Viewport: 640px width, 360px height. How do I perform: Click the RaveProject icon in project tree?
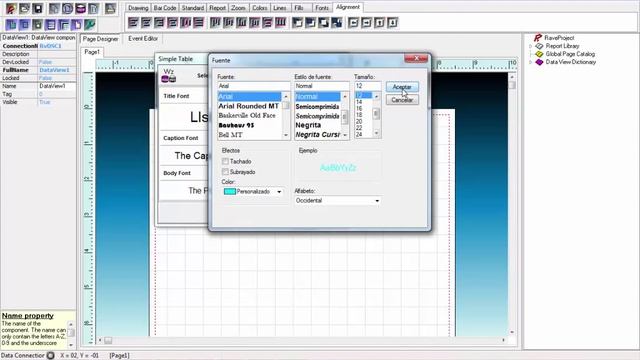pos(538,38)
